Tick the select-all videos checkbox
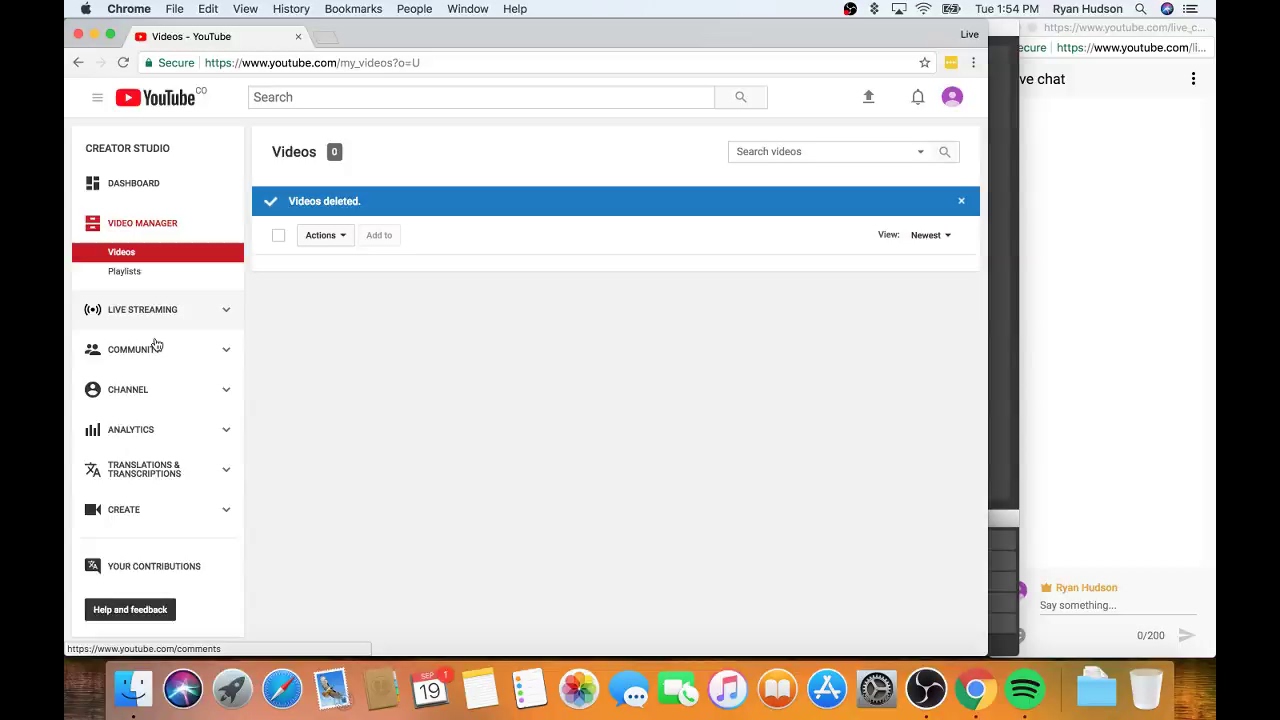 (278, 235)
